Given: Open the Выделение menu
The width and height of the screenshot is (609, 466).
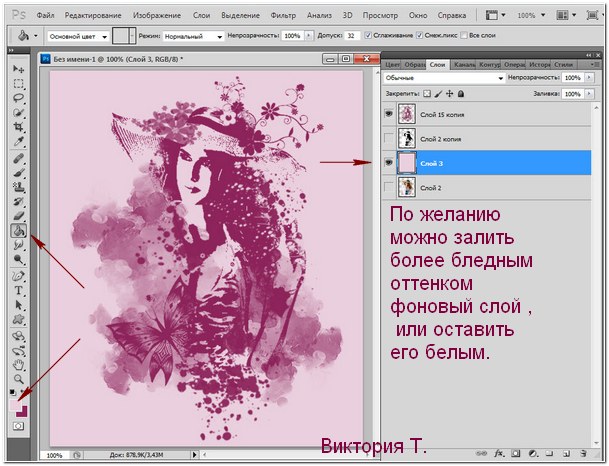Looking at the screenshot, I should tap(240, 16).
